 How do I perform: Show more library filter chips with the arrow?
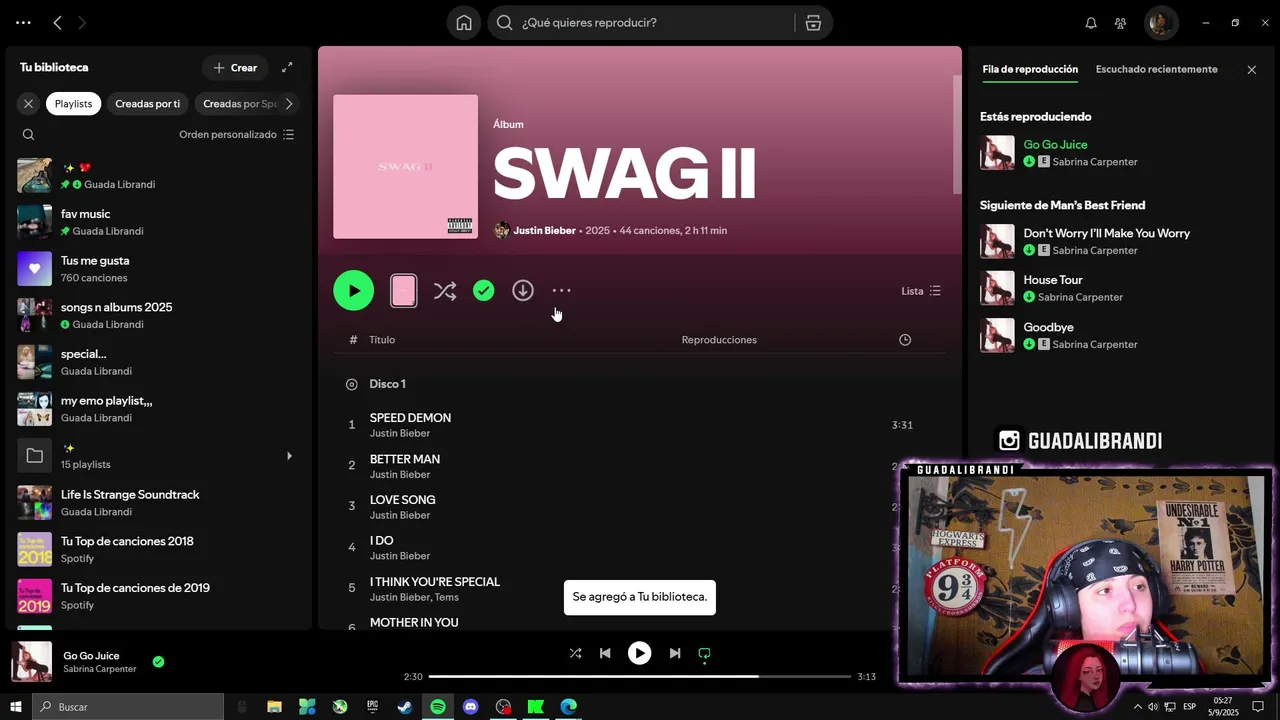[x=289, y=103]
